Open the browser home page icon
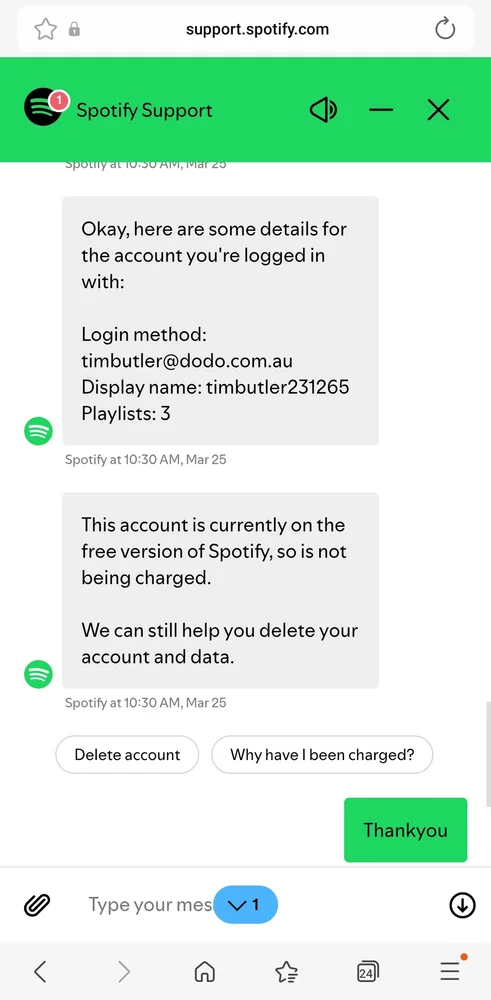This screenshot has height=1000, width=491. point(204,971)
